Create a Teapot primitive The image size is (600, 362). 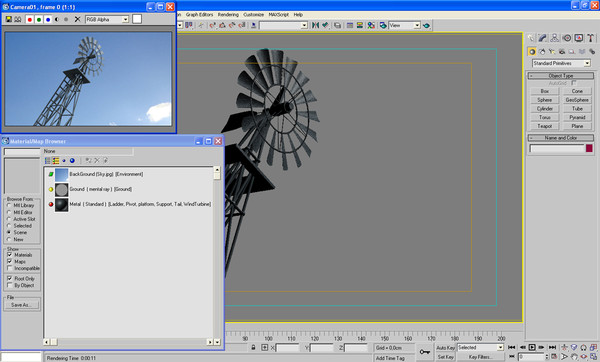[x=545, y=126]
